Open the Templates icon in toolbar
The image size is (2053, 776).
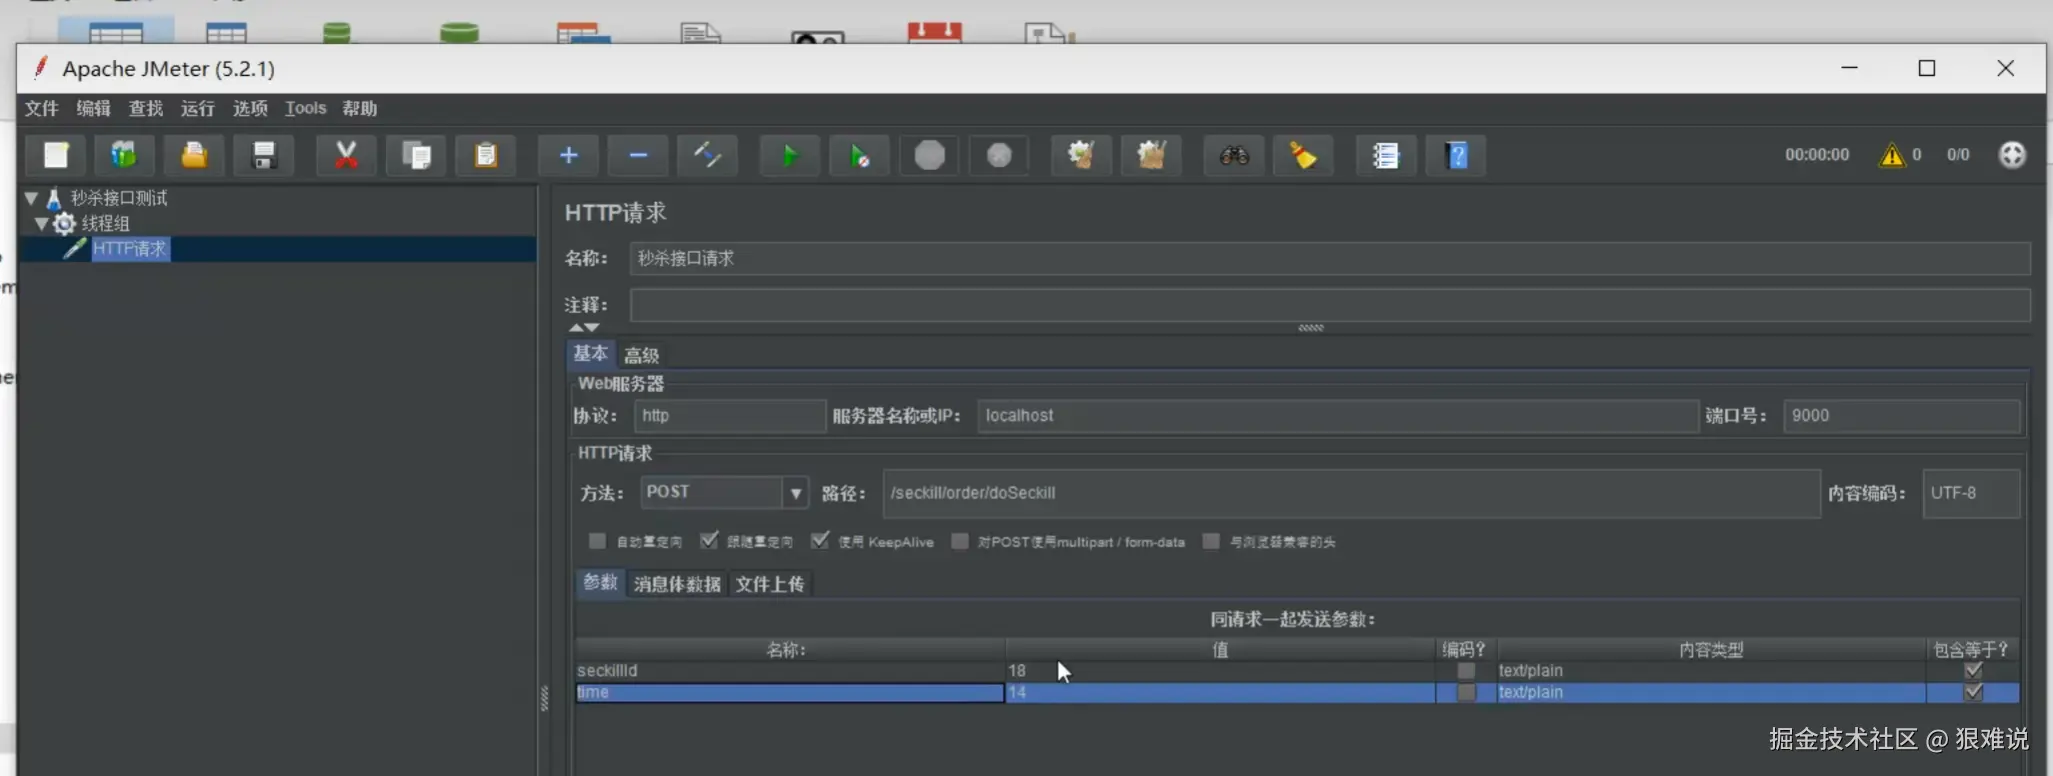pos(124,155)
